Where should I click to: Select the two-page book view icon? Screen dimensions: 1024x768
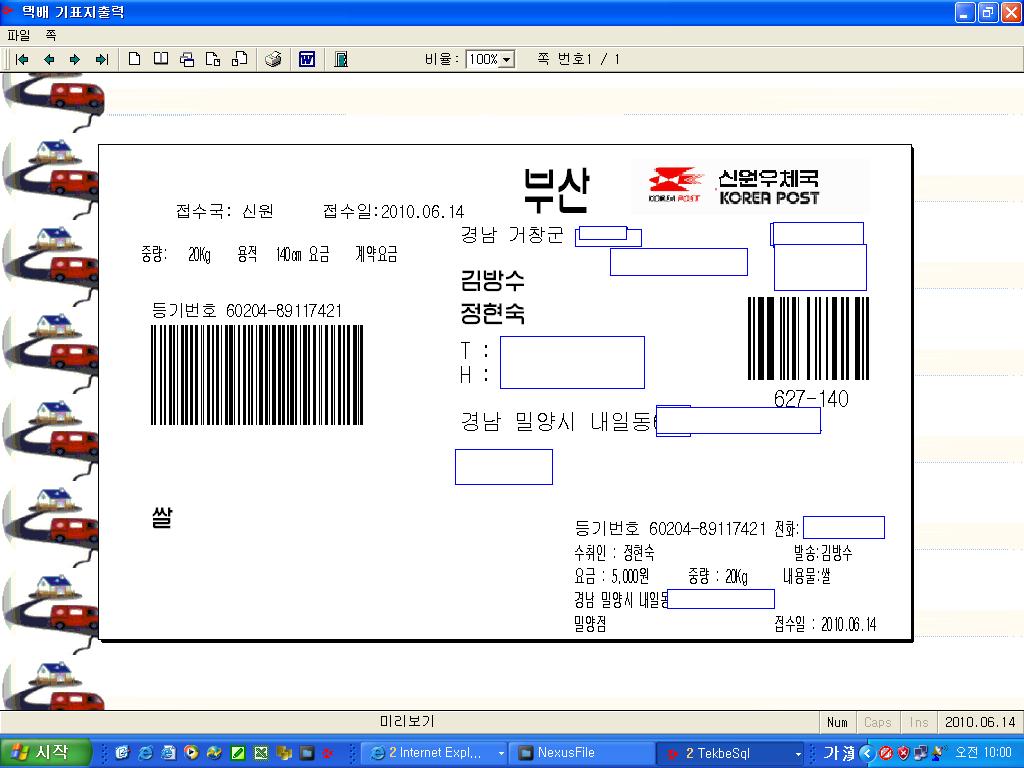point(161,59)
